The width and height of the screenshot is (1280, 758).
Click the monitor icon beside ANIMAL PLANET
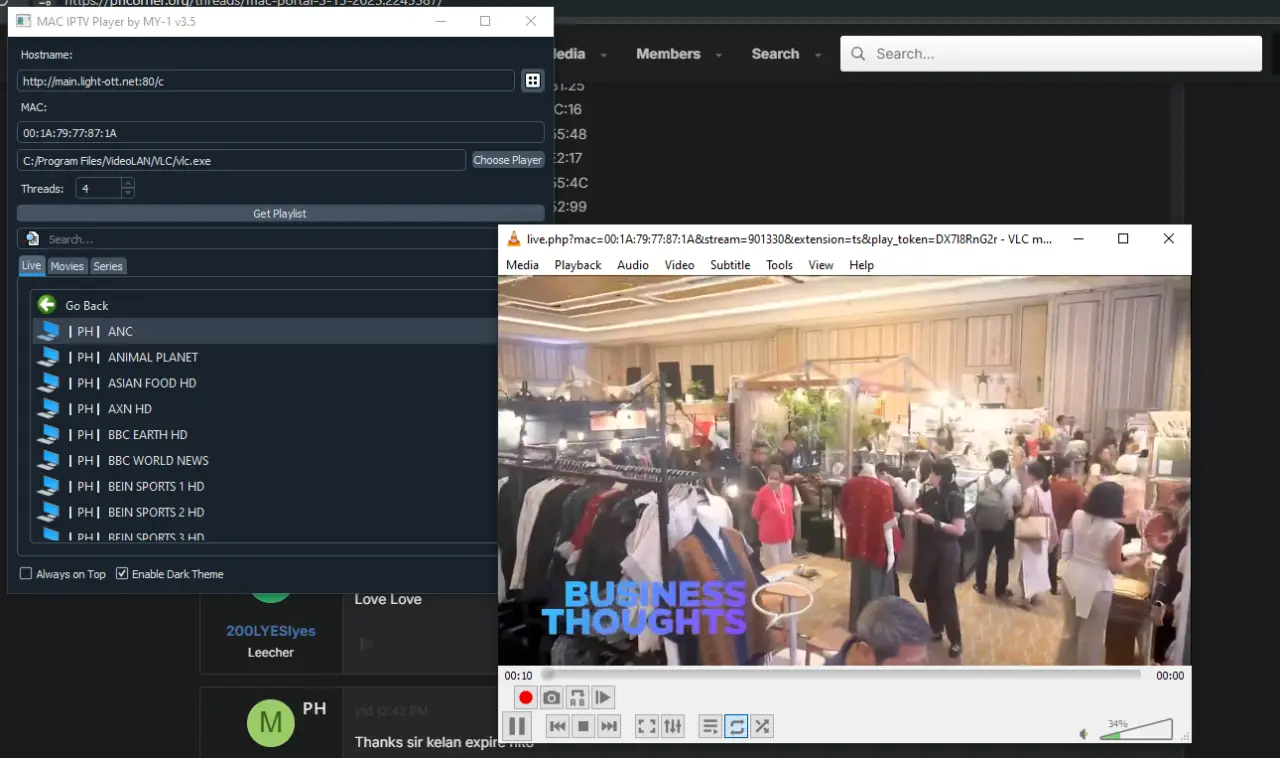coord(48,357)
